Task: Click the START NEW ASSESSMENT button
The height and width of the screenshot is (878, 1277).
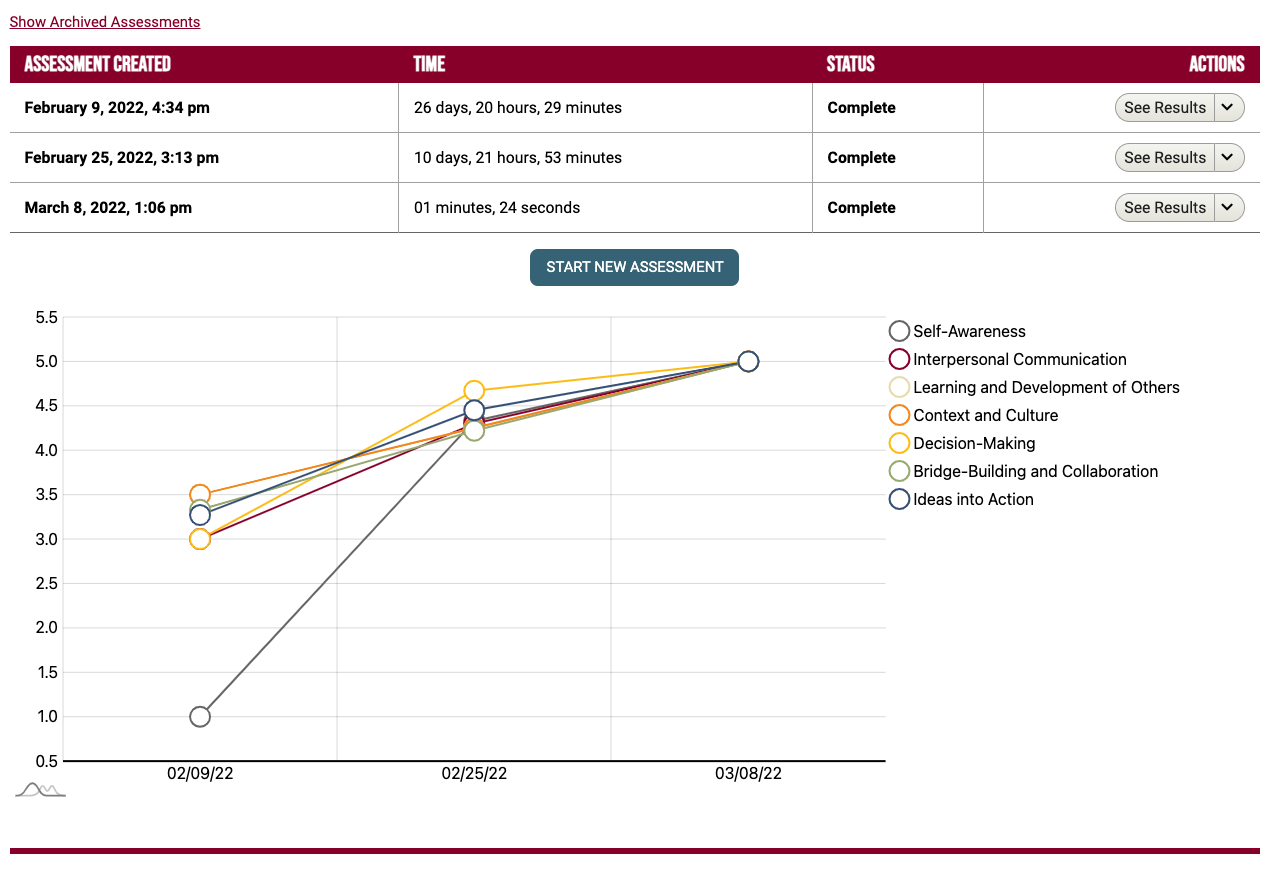Action: pos(634,267)
